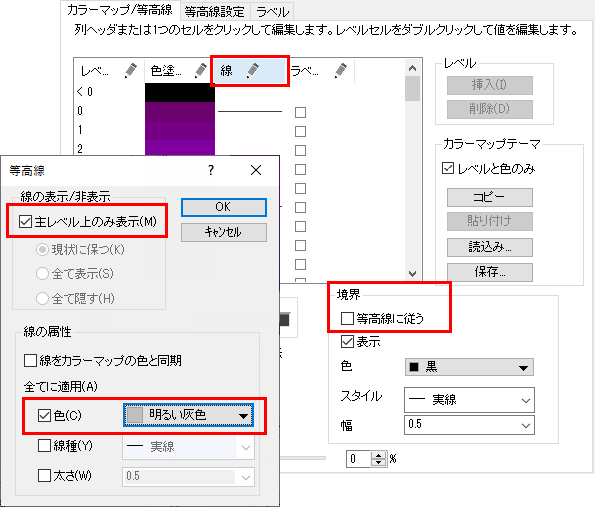Click the pencil icon in the レベ... column header
The height and width of the screenshot is (507, 595).
click(x=130, y=71)
